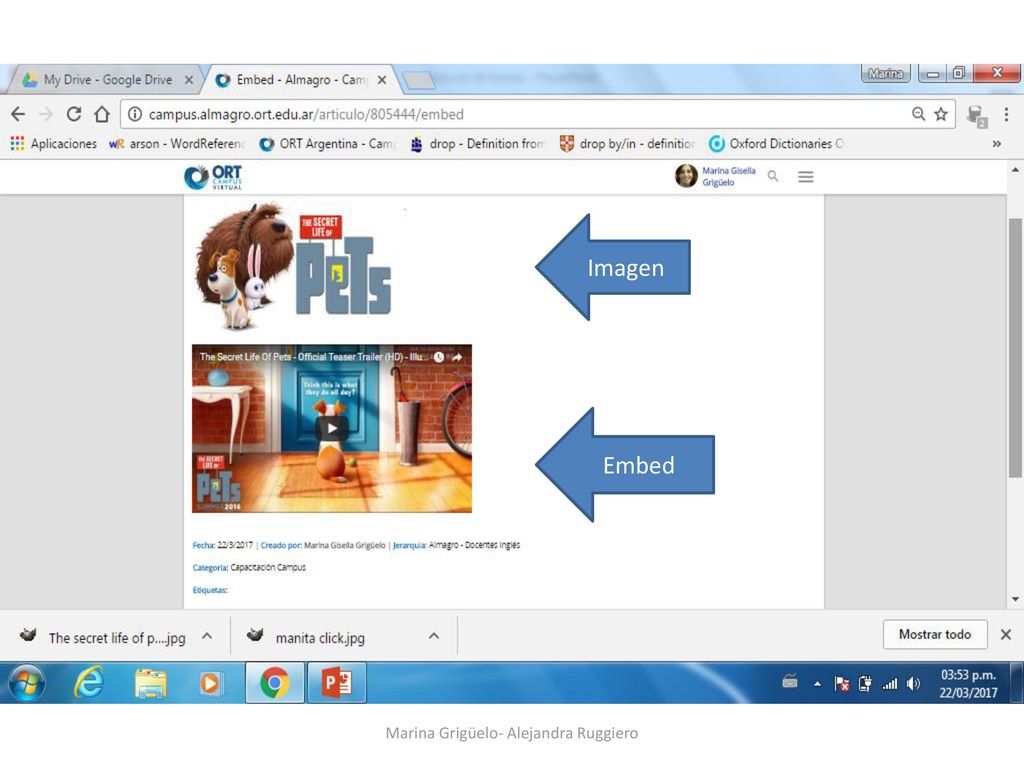
Task: Expand options for The secret life download
Action: (207, 635)
